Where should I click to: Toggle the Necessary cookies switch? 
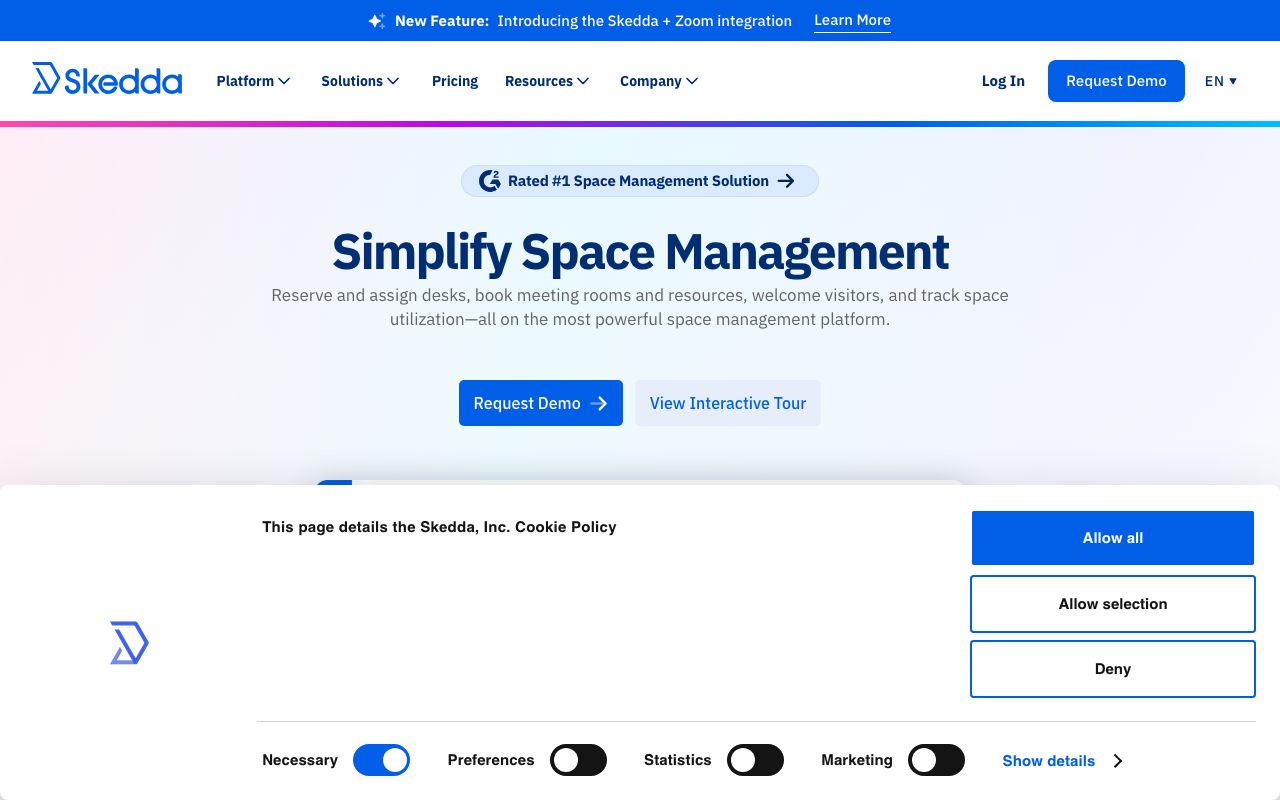tap(382, 760)
